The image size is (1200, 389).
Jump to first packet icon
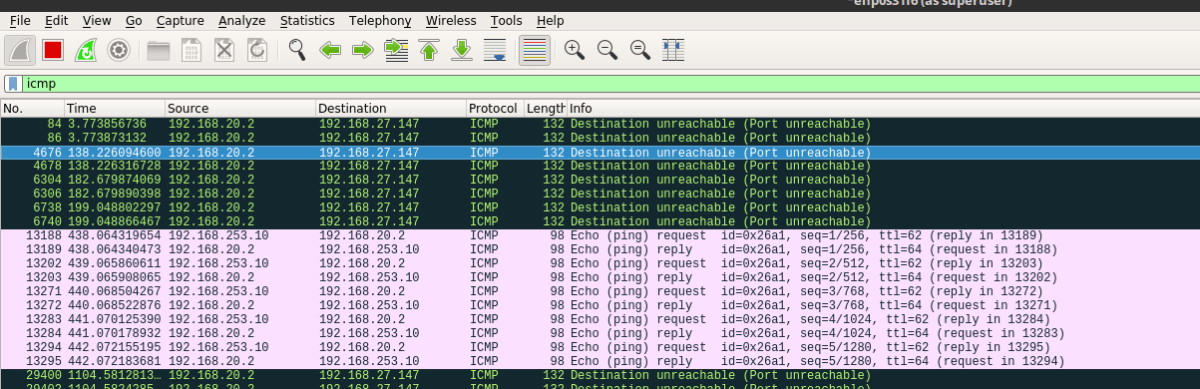[429, 49]
